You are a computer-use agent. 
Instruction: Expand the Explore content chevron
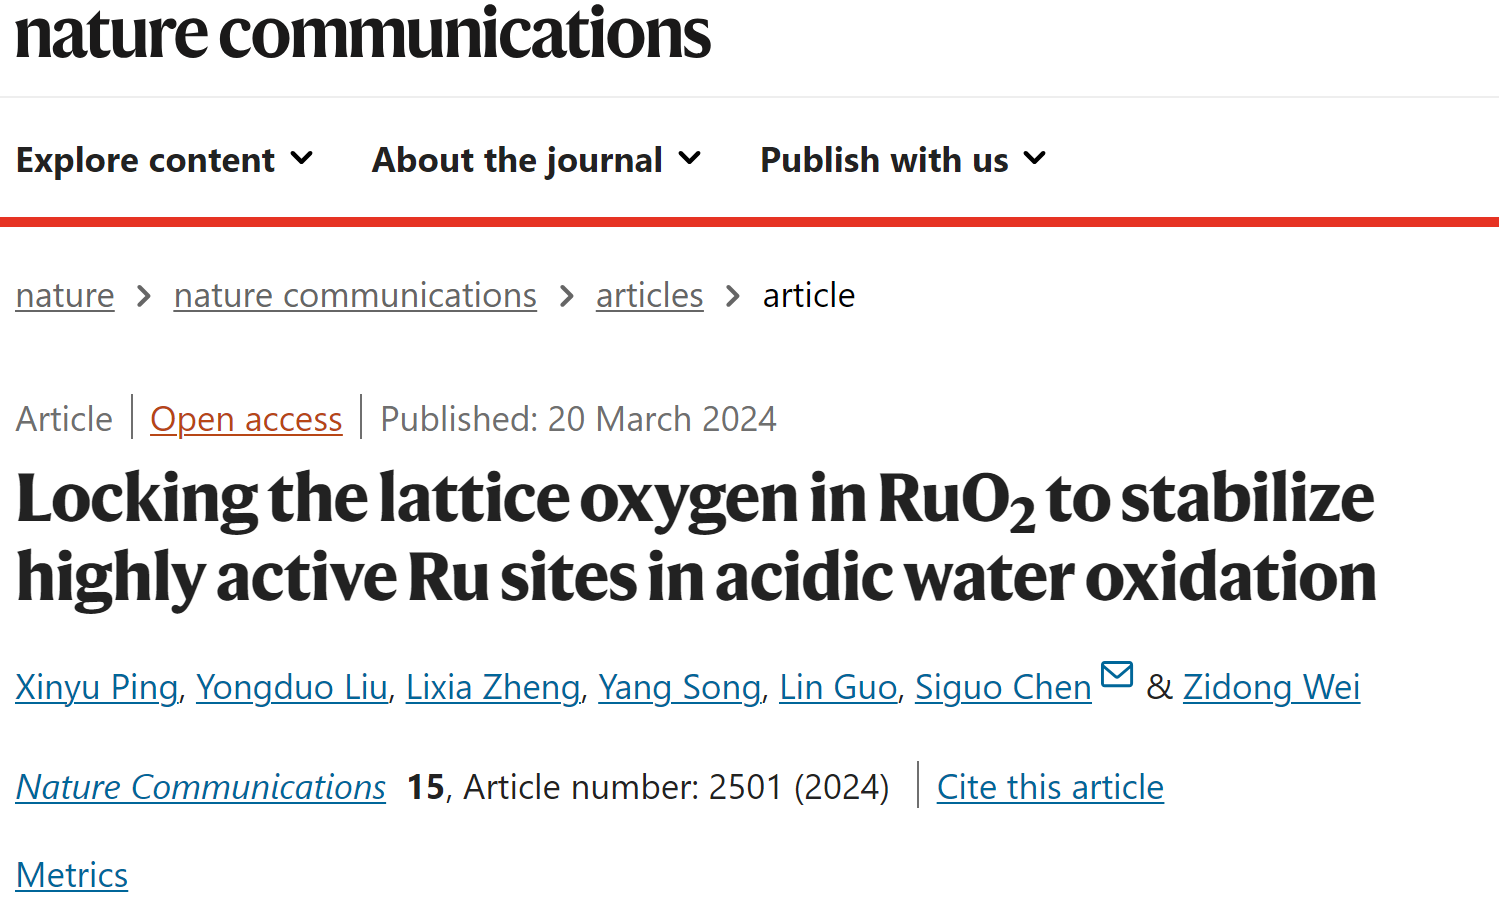(301, 158)
